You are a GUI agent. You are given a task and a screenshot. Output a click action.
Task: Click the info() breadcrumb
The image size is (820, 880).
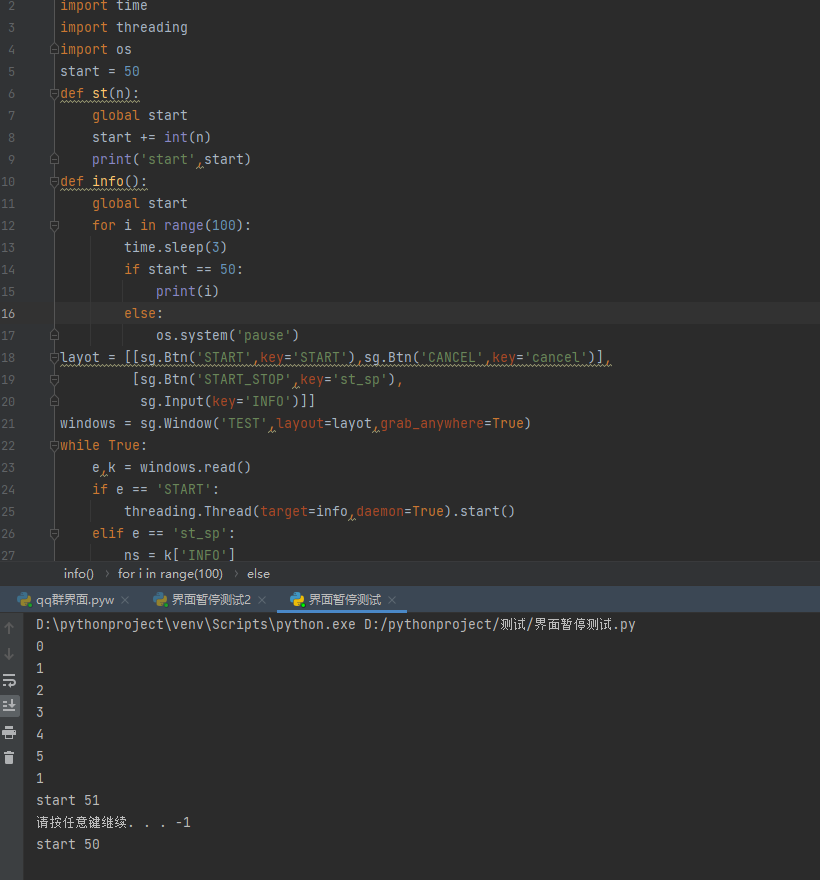pyautogui.click(x=79, y=574)
